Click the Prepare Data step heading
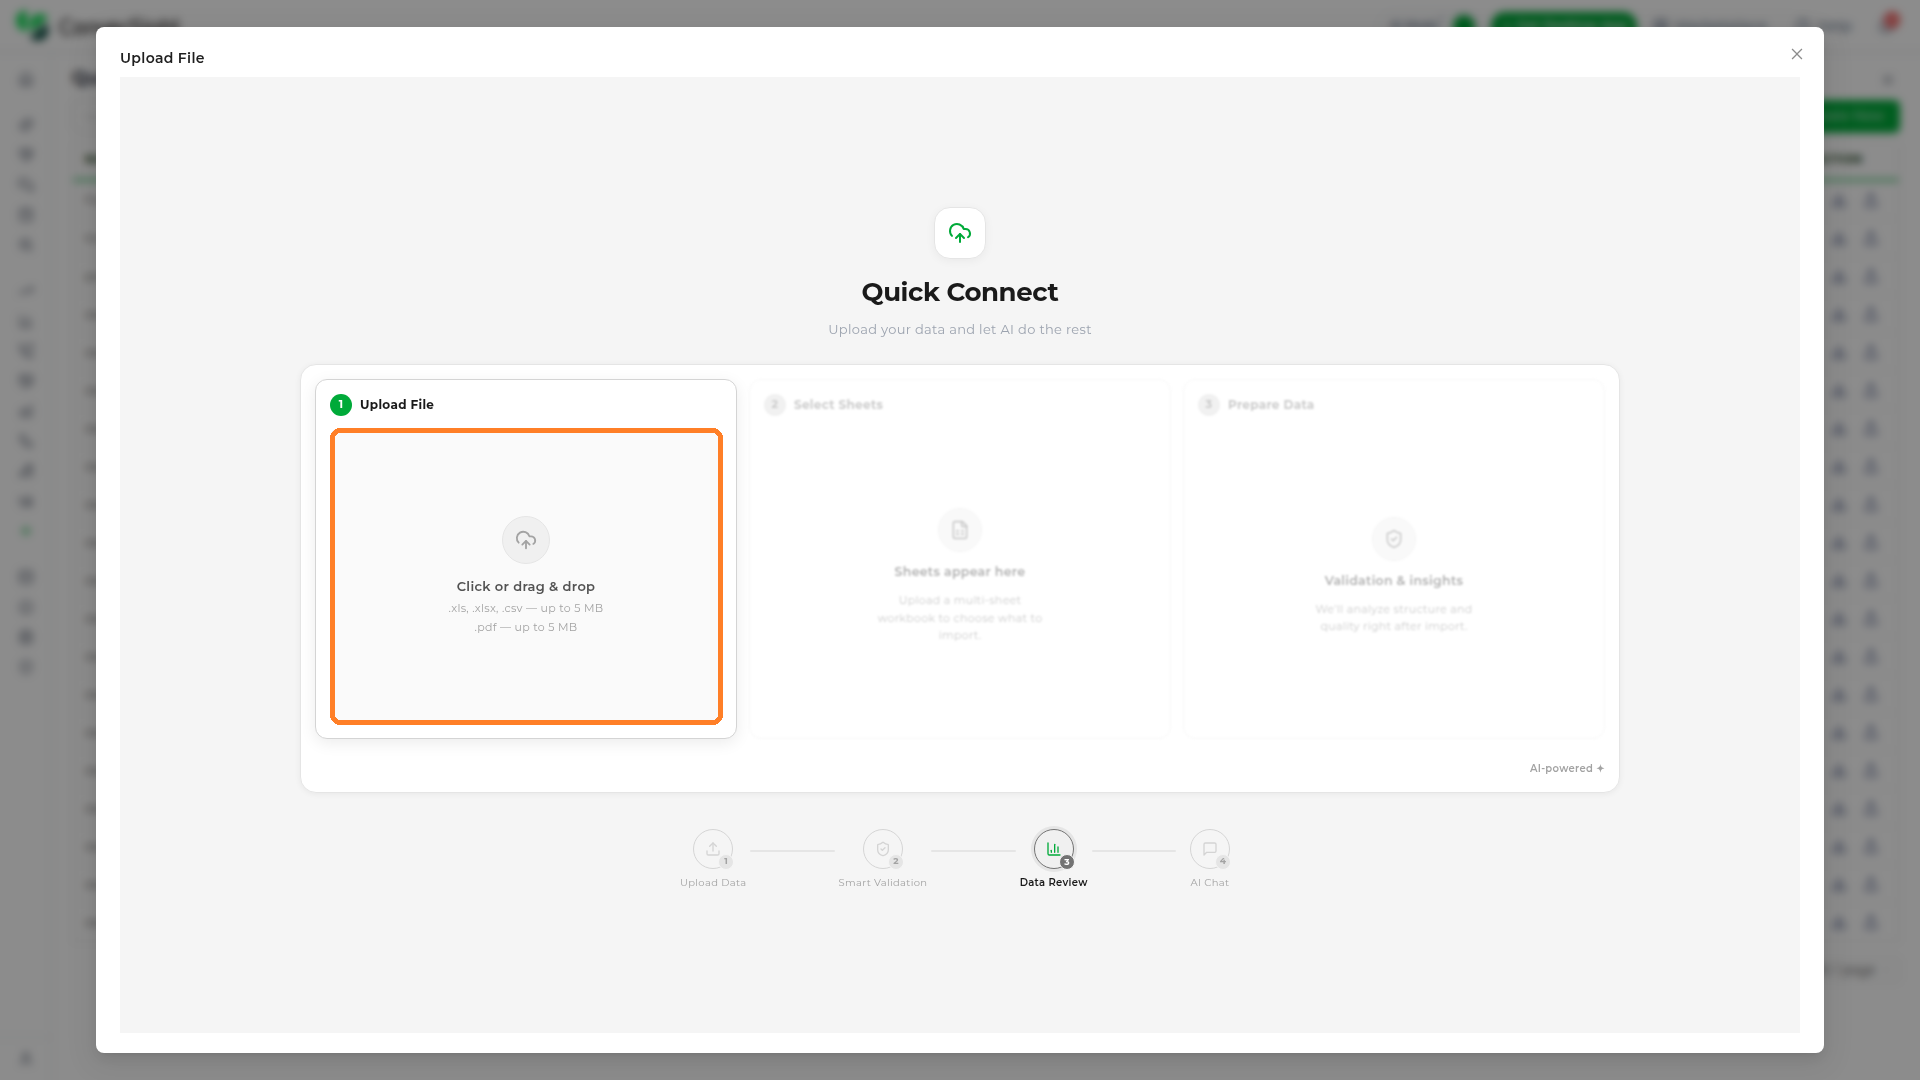Viewport: 1920px width, 1080px height. pos(1271,404)
